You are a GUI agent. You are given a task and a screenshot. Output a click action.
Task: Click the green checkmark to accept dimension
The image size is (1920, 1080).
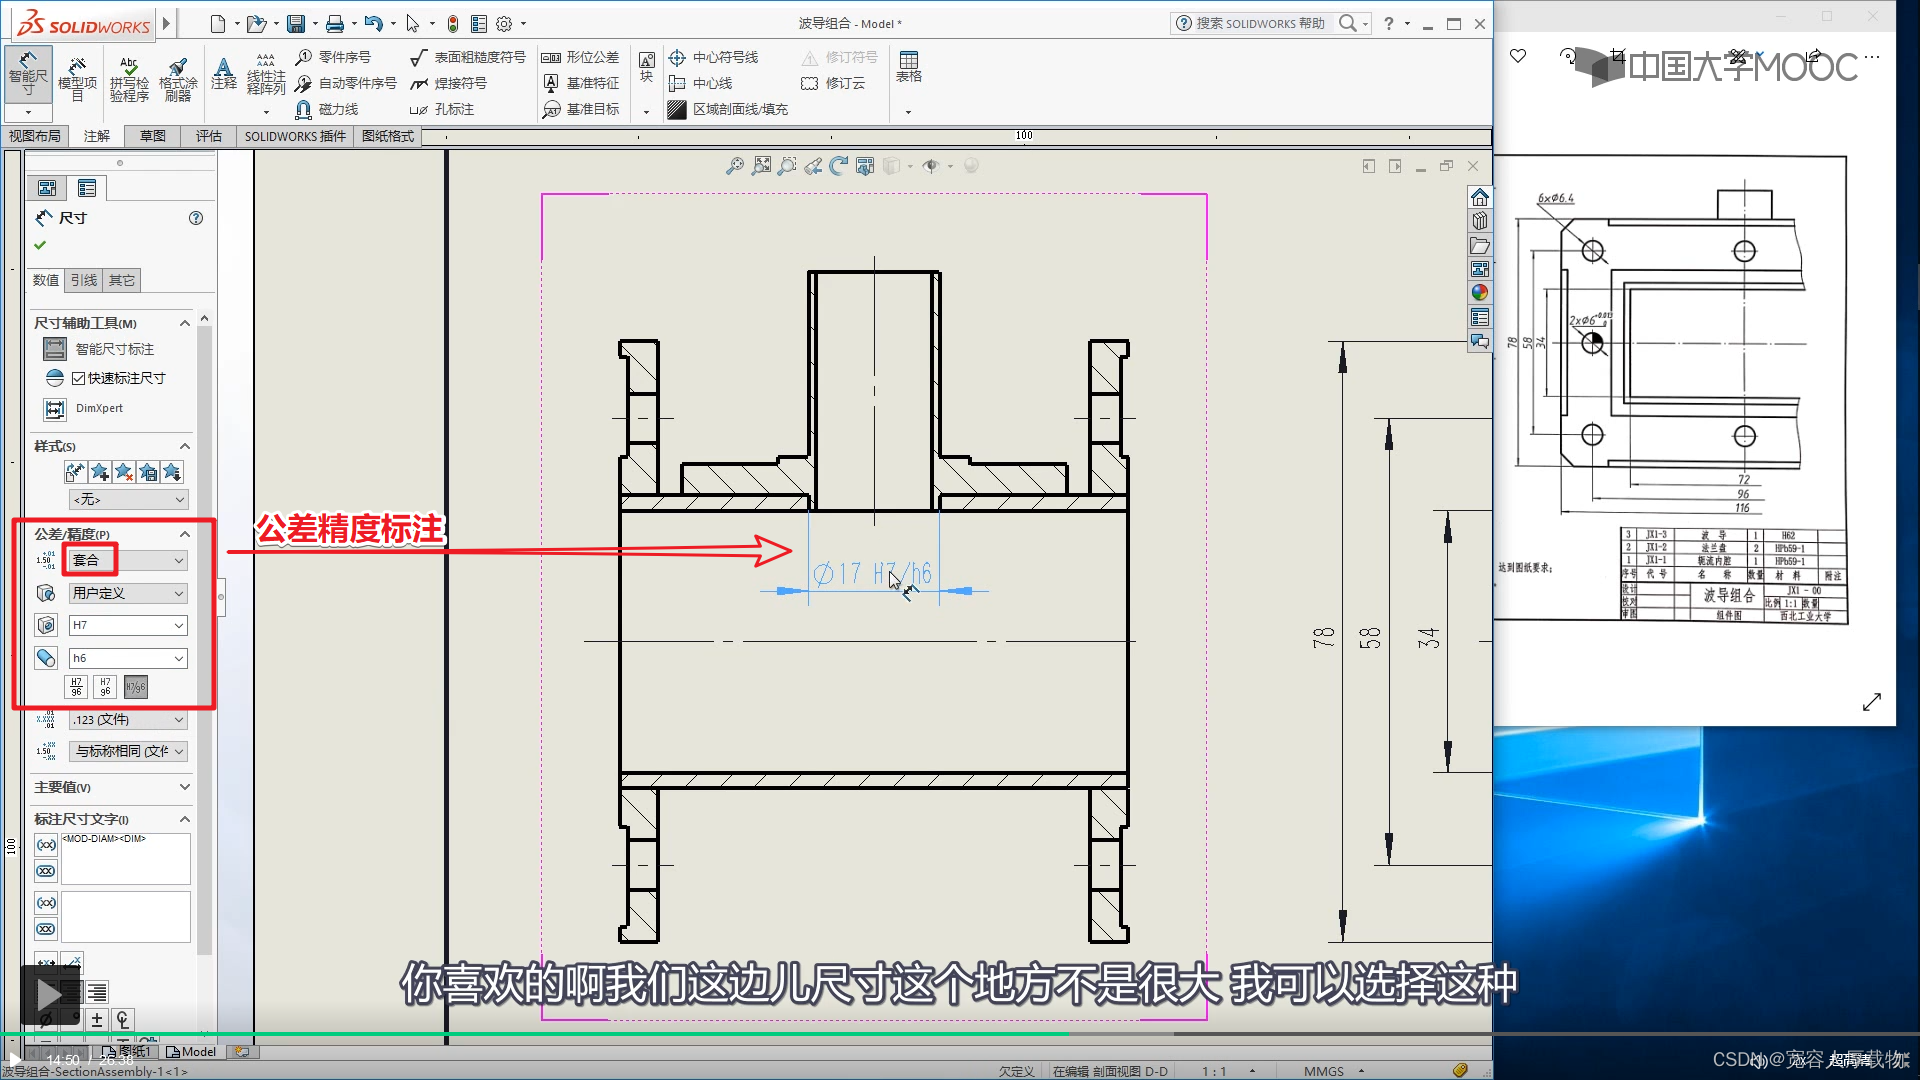[40, 245]
